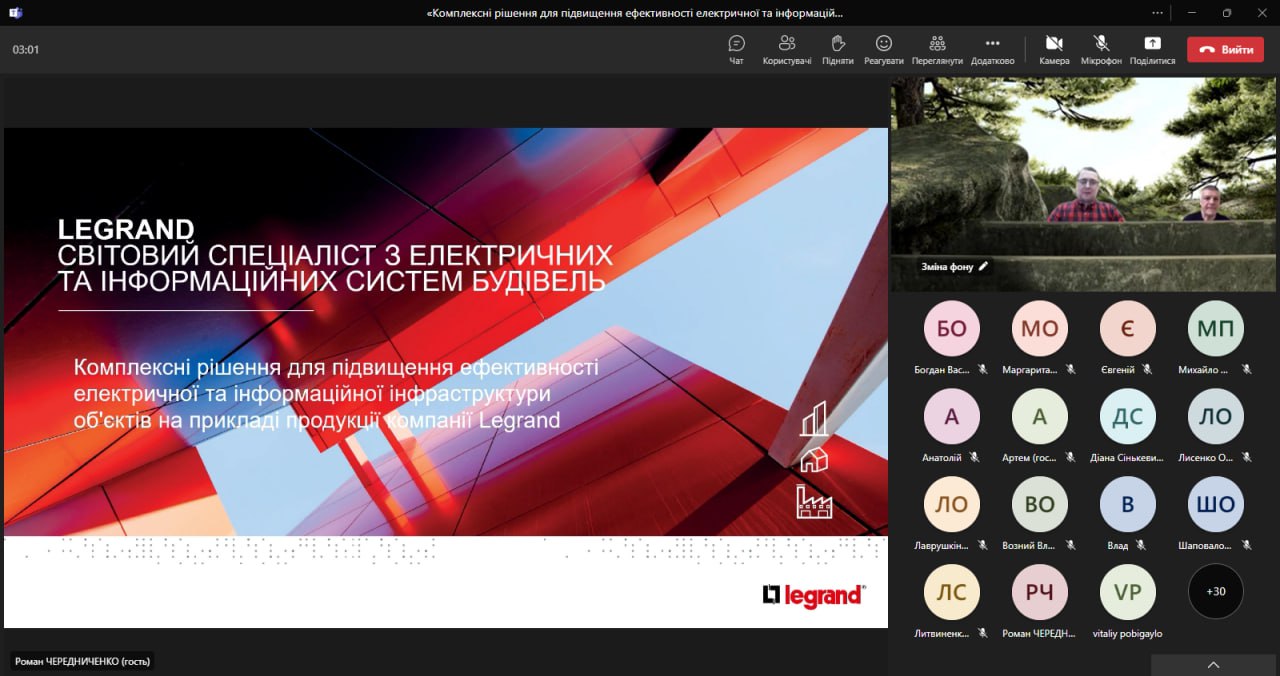The height and width of the screenshot is (676, 1280).
Task: Unmute the Мікрофон
Action: [x=1101, y=50]
